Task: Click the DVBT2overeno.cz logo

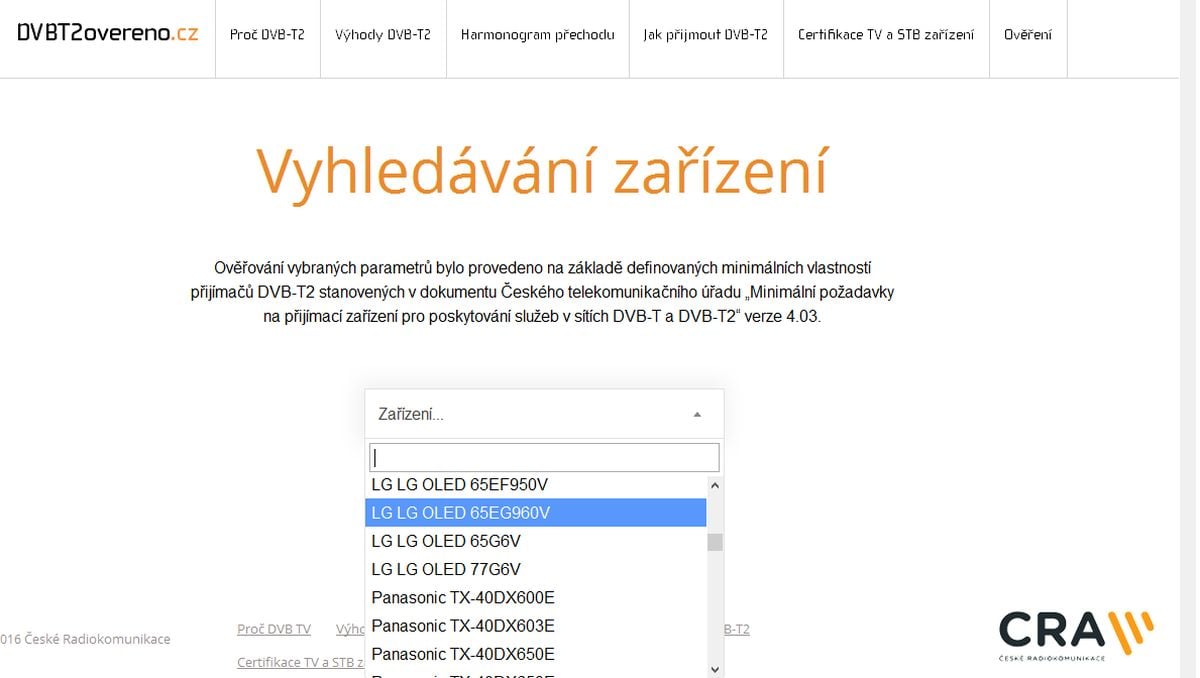Action: click(105, 33)
